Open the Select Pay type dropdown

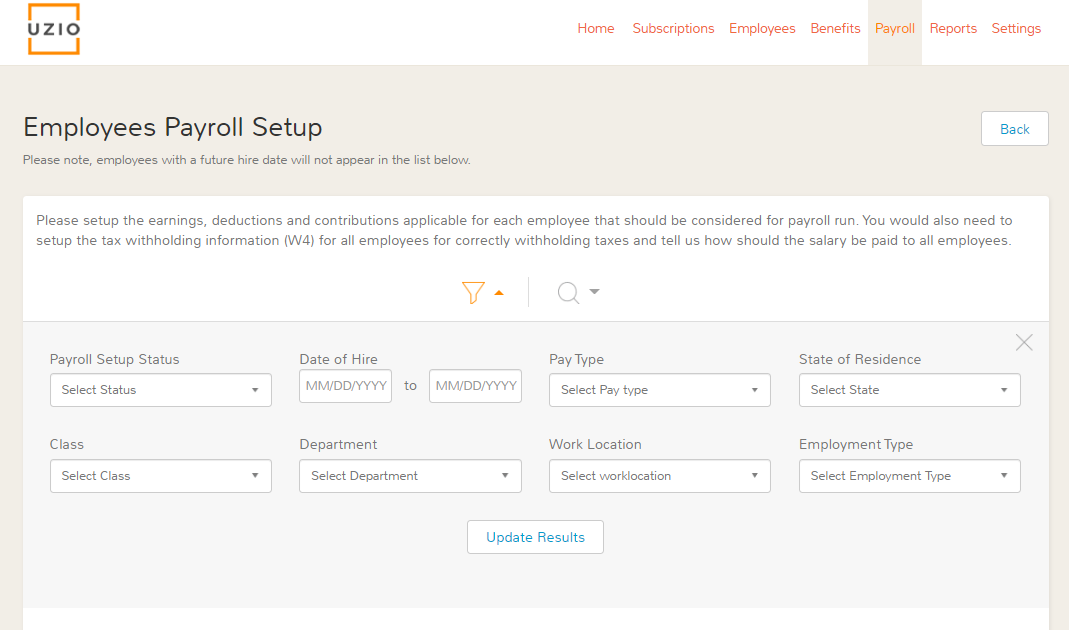point(659,390)
